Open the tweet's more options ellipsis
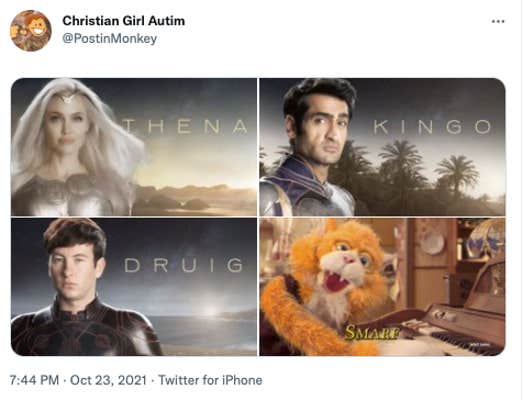Screen dimensions: 523x400 coord(498,21)
